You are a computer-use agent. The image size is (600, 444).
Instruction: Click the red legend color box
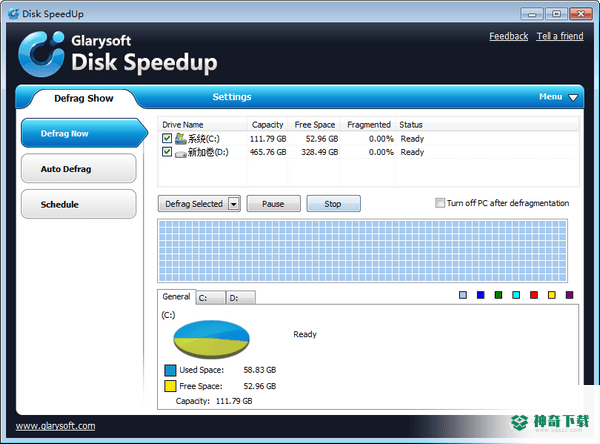pos(534,295)
